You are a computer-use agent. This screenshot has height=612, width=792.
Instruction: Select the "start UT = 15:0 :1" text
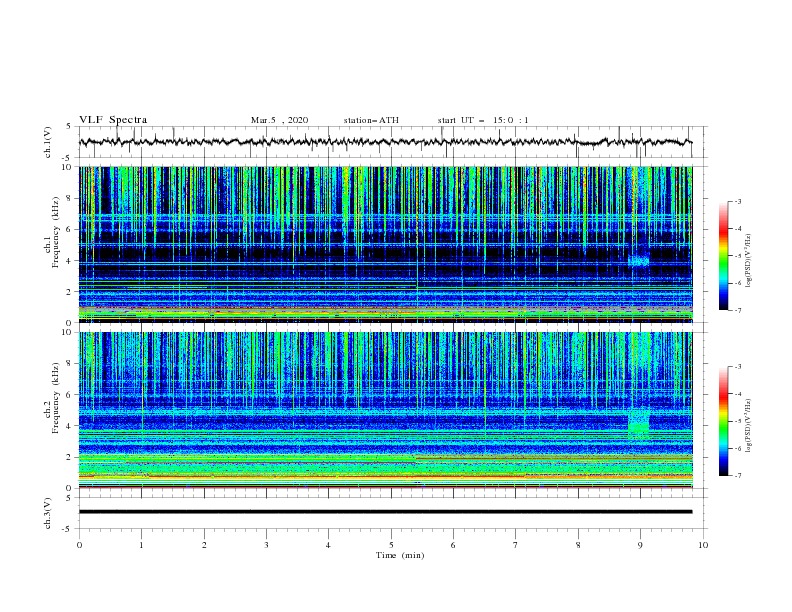point(483,120)
